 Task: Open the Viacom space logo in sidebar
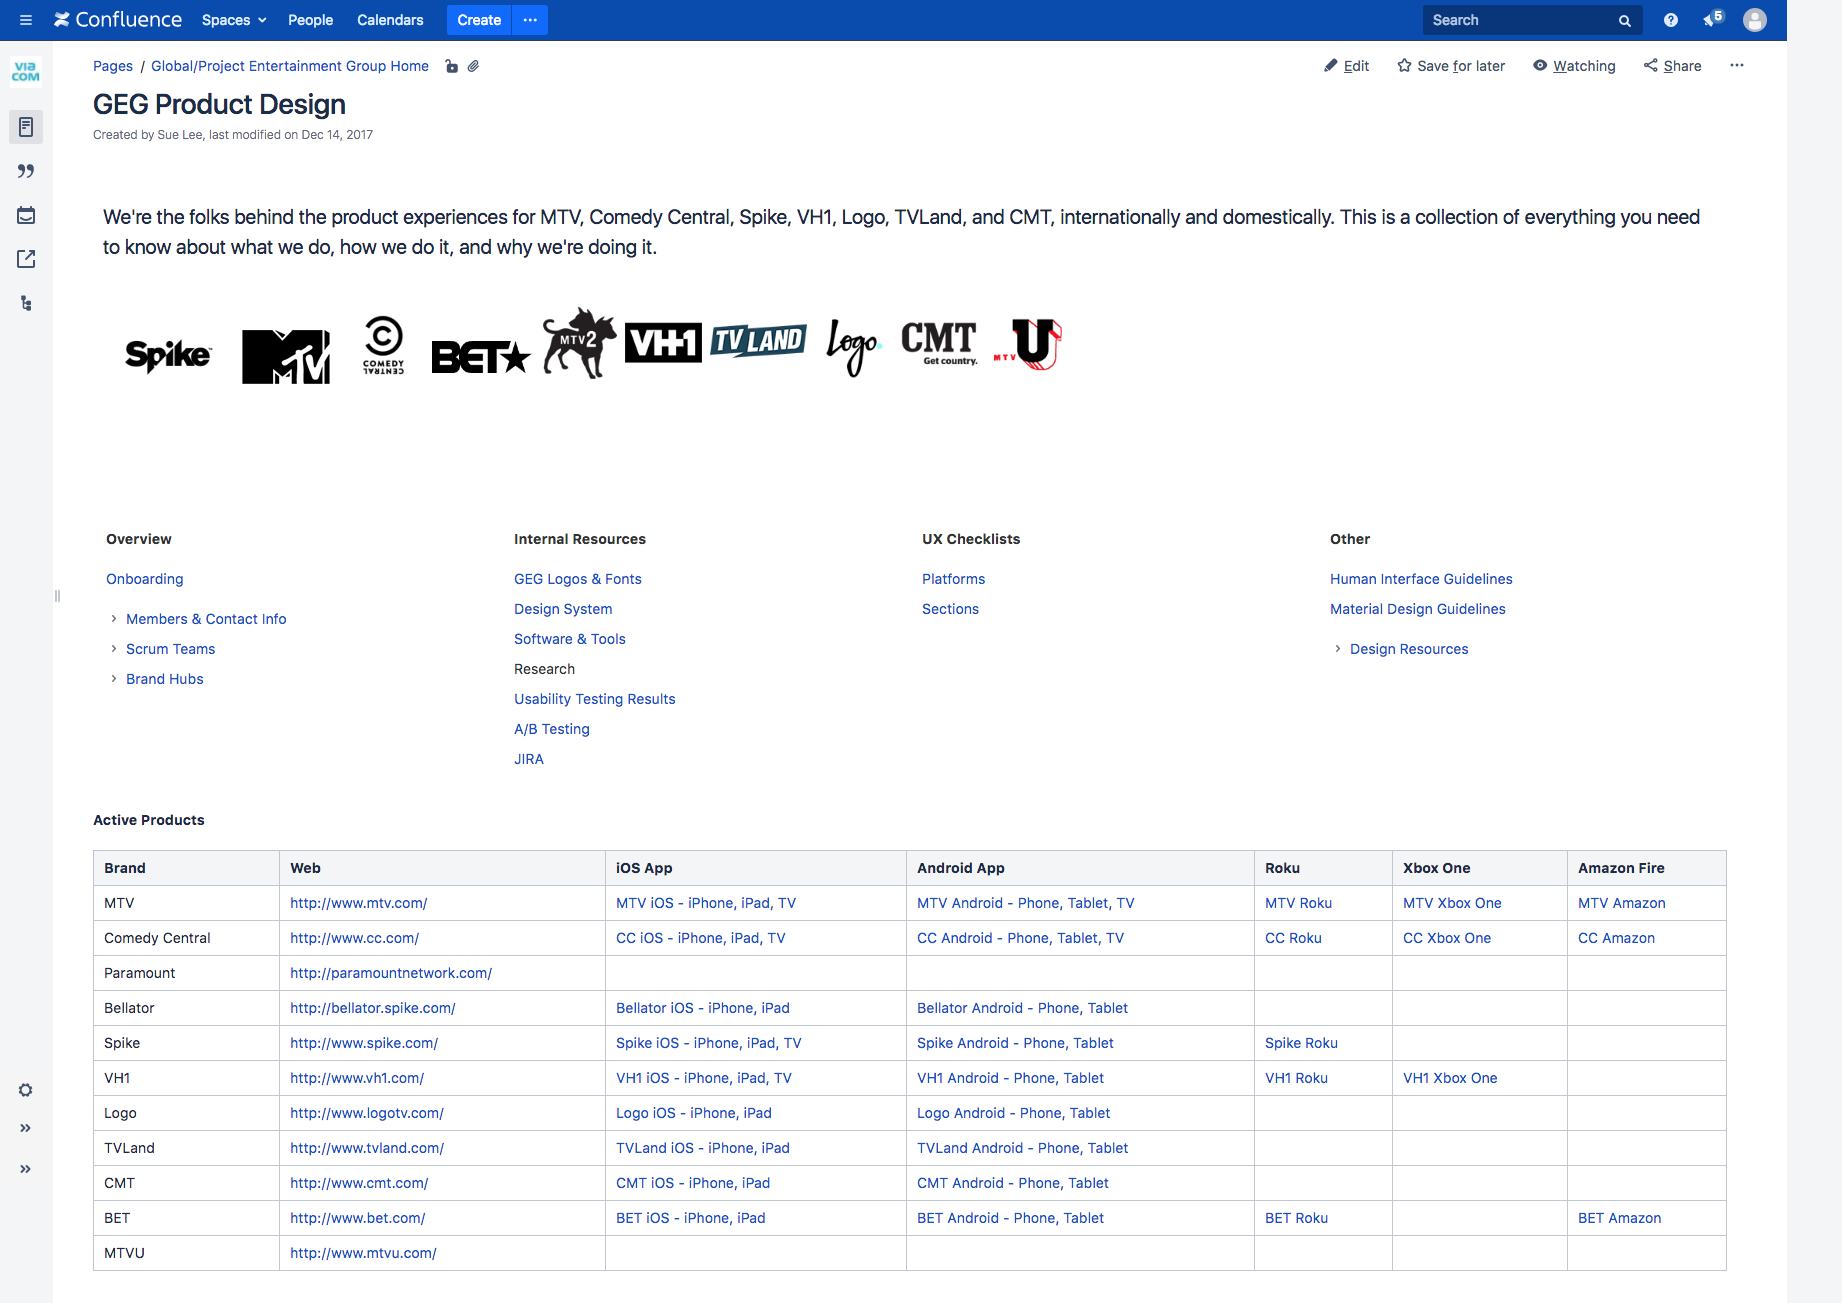[26, 72]
